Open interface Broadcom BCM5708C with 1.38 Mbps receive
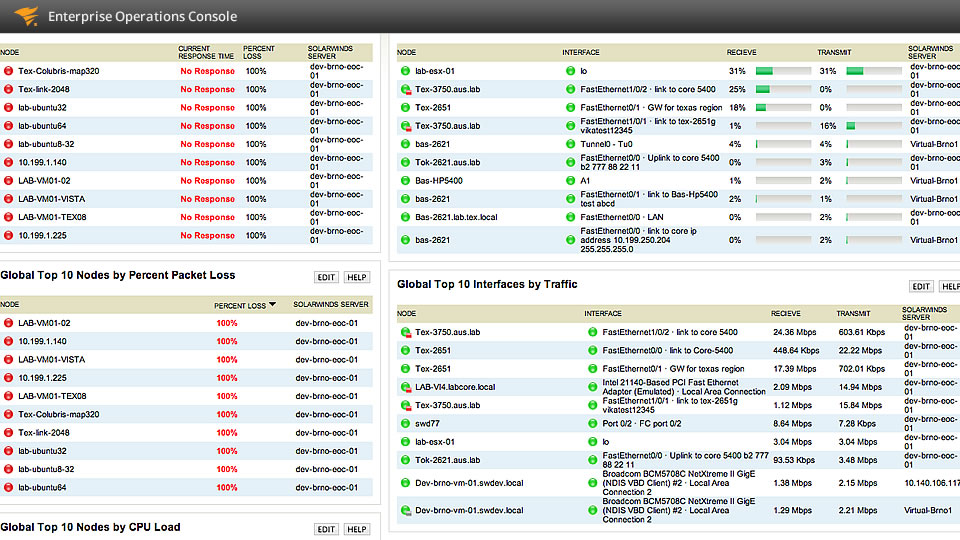Image resolution: width=960 pixels, height=540 pixels. point(678,483)
